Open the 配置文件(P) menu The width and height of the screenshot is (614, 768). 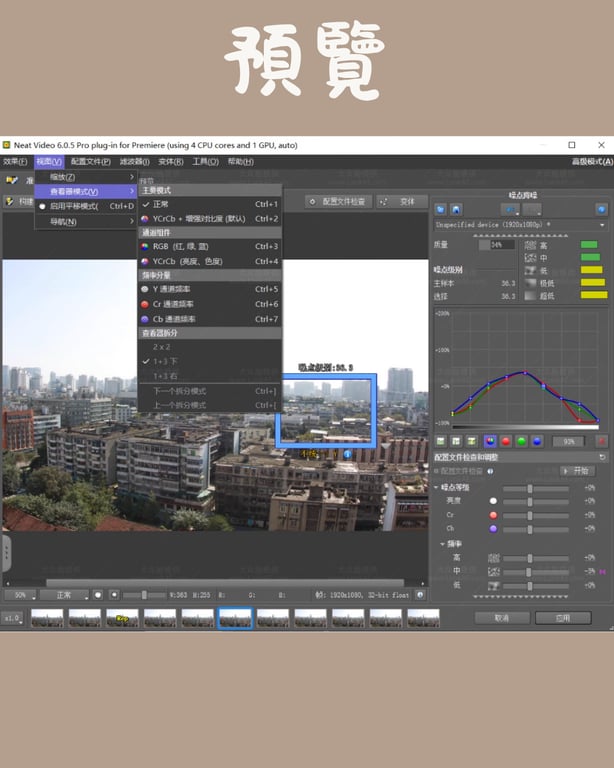91,162
